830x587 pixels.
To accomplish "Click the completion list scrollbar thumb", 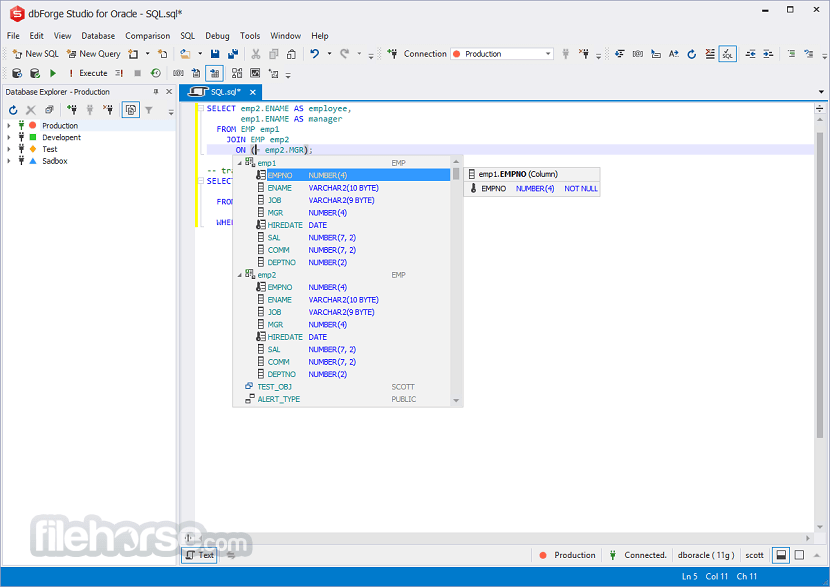I will coord(456,173).
